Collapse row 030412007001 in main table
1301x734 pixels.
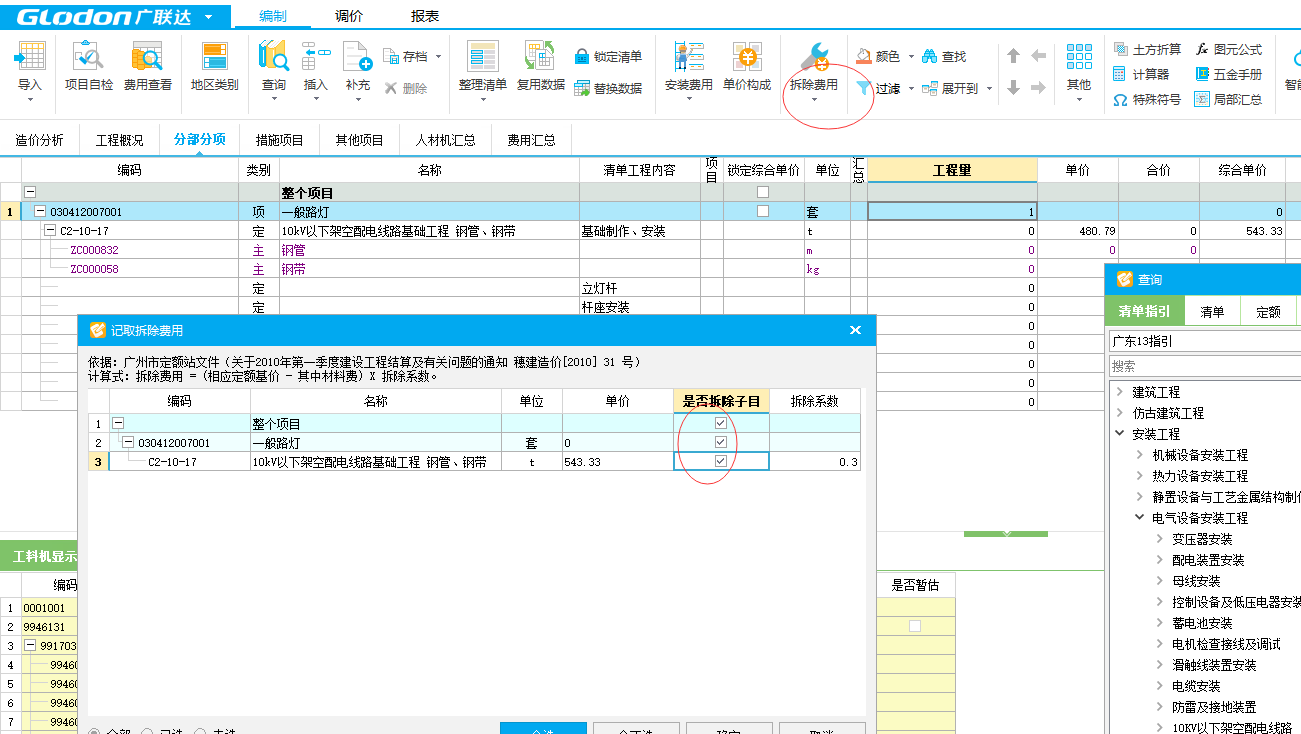coord(40,211)
